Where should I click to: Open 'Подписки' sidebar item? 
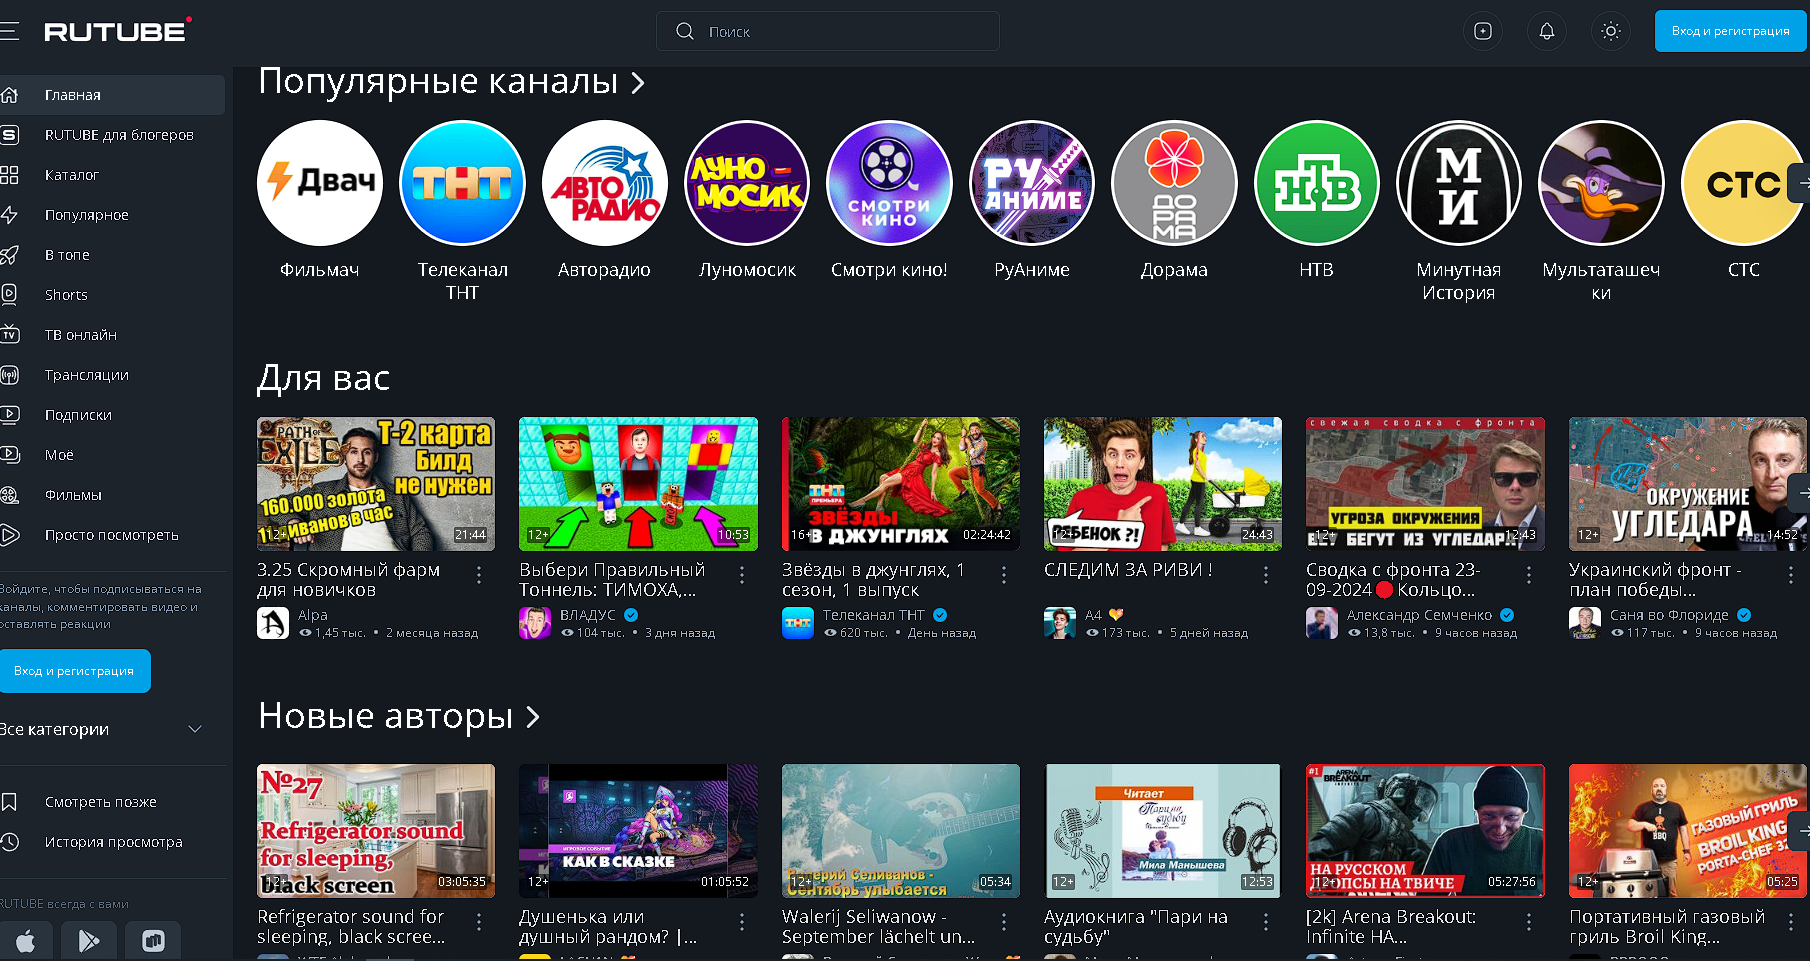click(x=110, y=415)
